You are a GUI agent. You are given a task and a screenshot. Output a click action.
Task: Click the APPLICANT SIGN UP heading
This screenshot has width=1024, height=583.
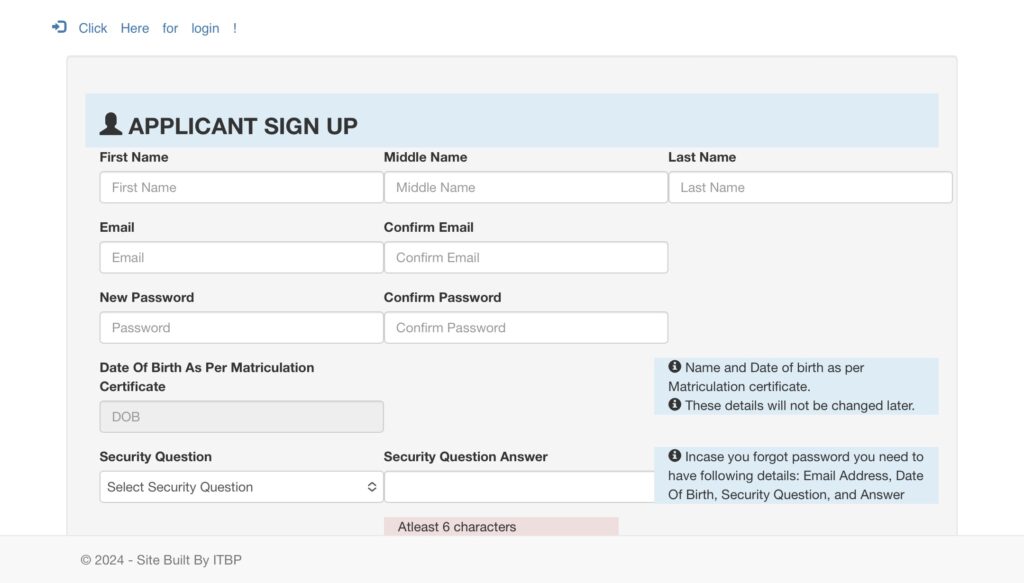(x=243, y=126)
